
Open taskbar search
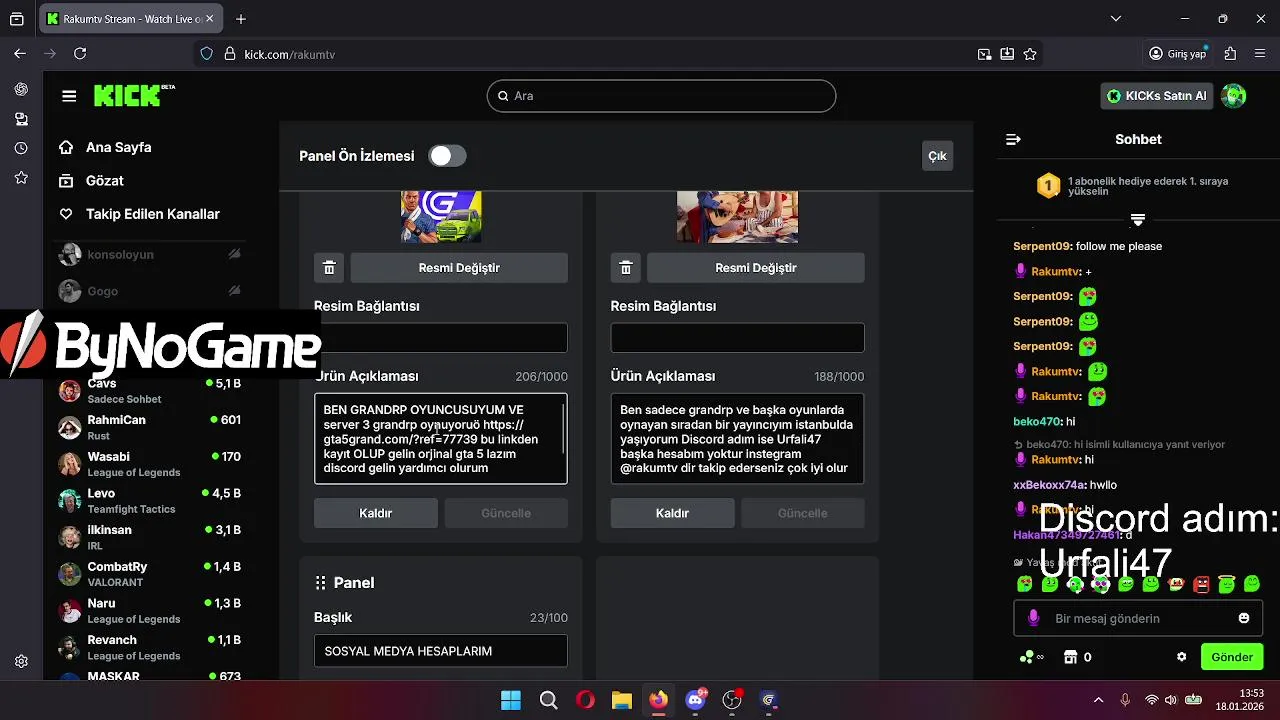tap(548, 700)
